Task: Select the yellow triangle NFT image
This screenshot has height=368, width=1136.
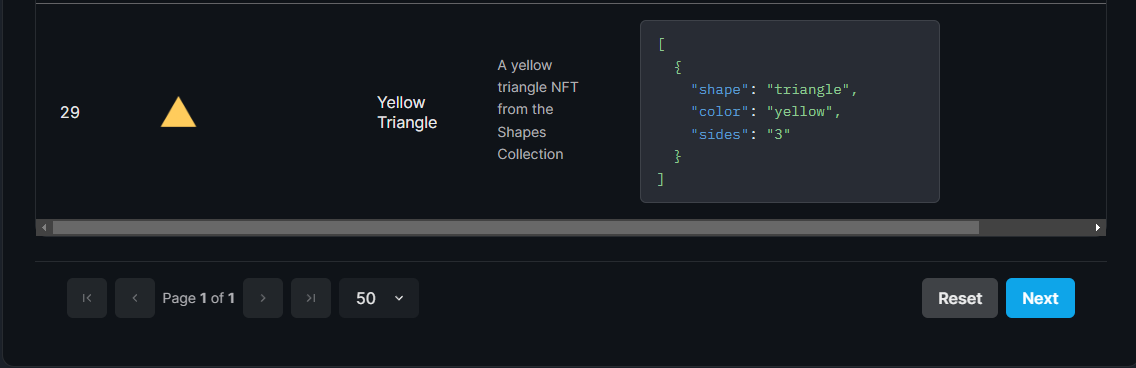Action: (178, 112)
